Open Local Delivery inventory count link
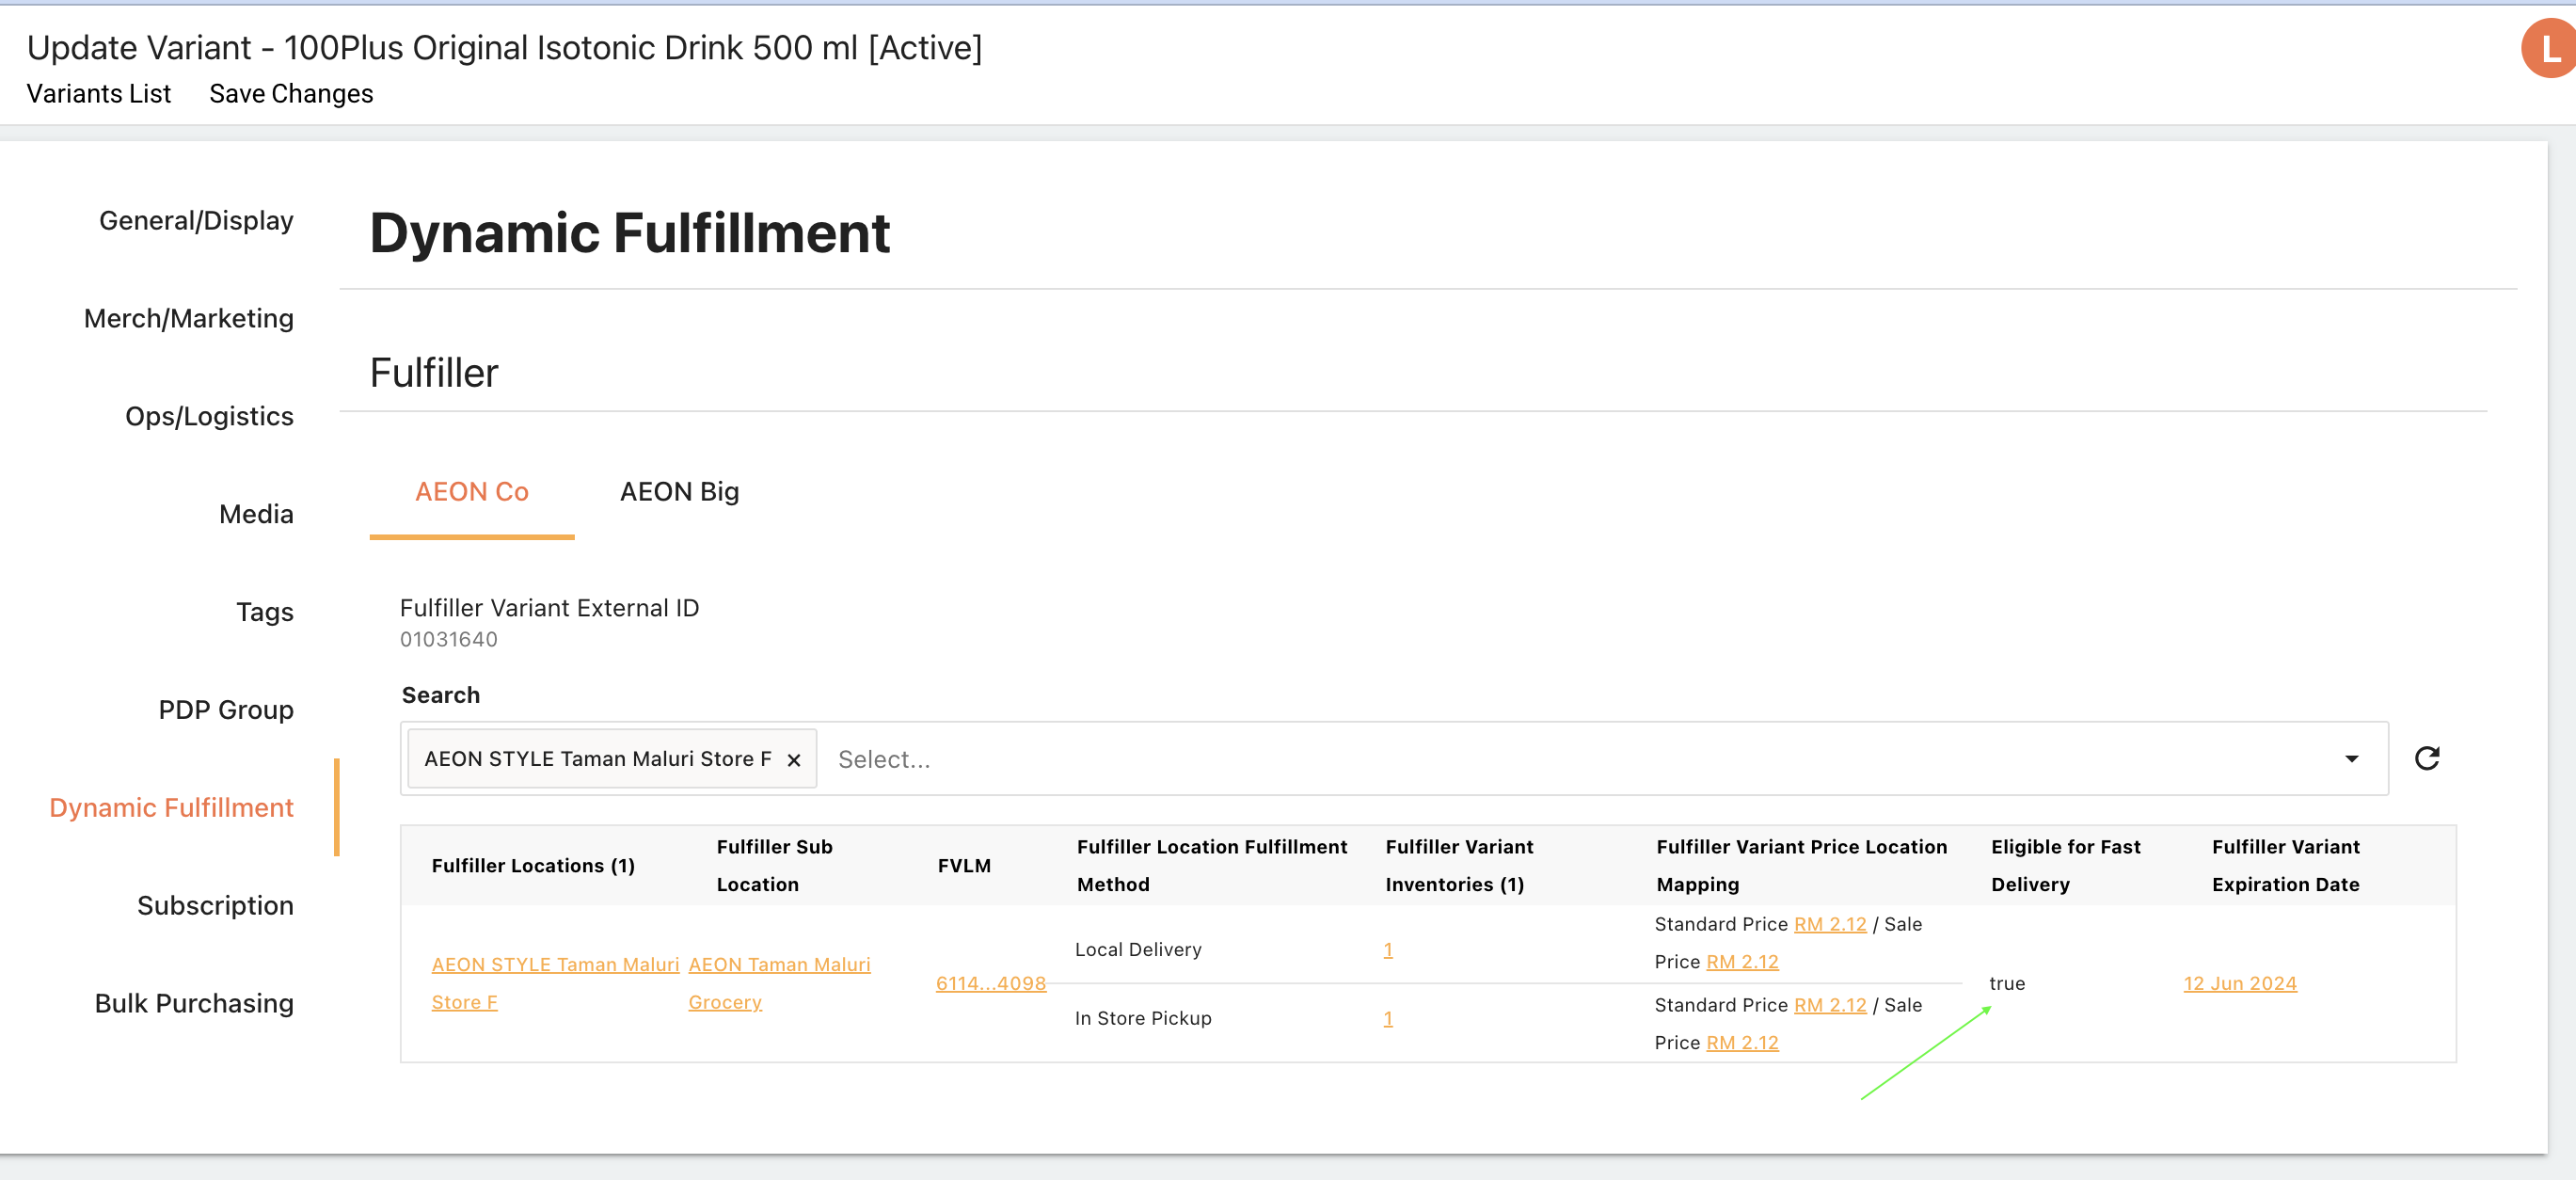 coord(1388,949)
